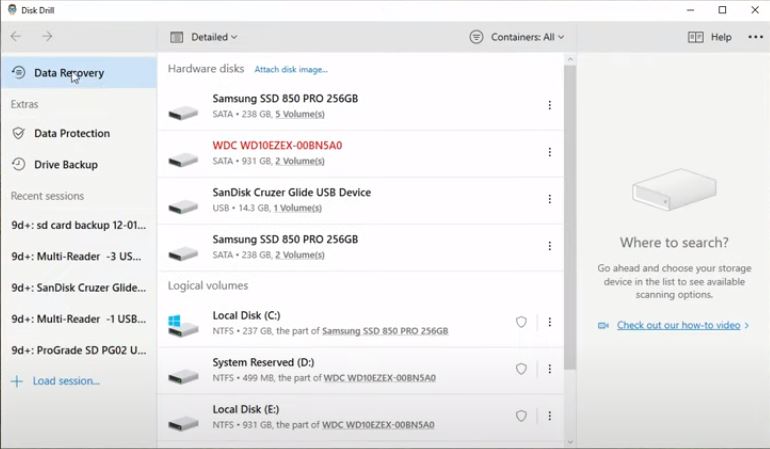
Task: Click the plus icon beside Load session
Action: pos(17,381)
